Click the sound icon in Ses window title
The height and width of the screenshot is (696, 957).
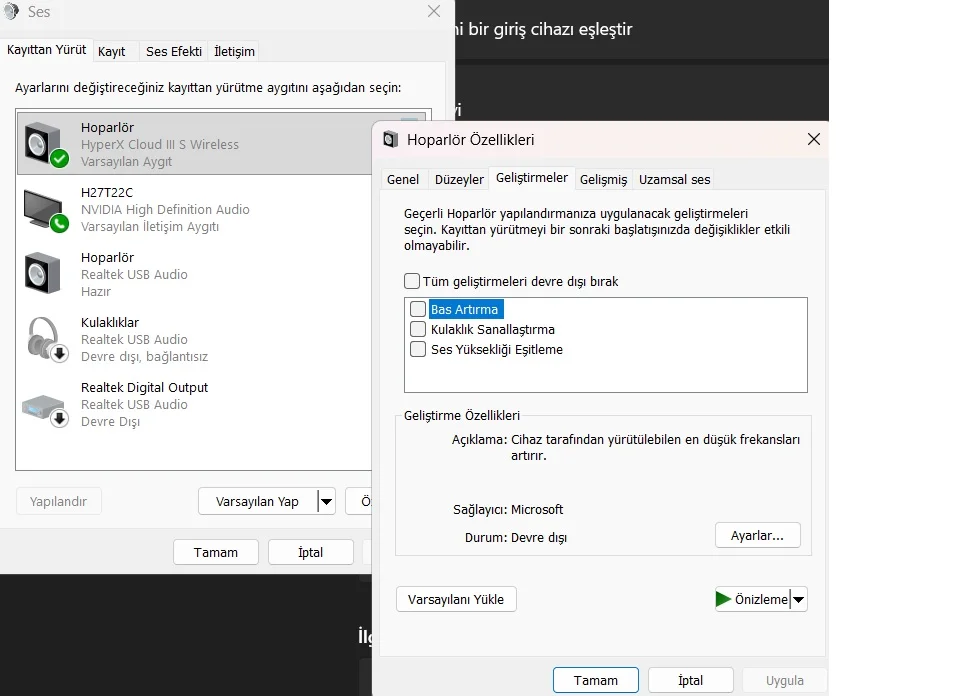click(x=11, y=12)
